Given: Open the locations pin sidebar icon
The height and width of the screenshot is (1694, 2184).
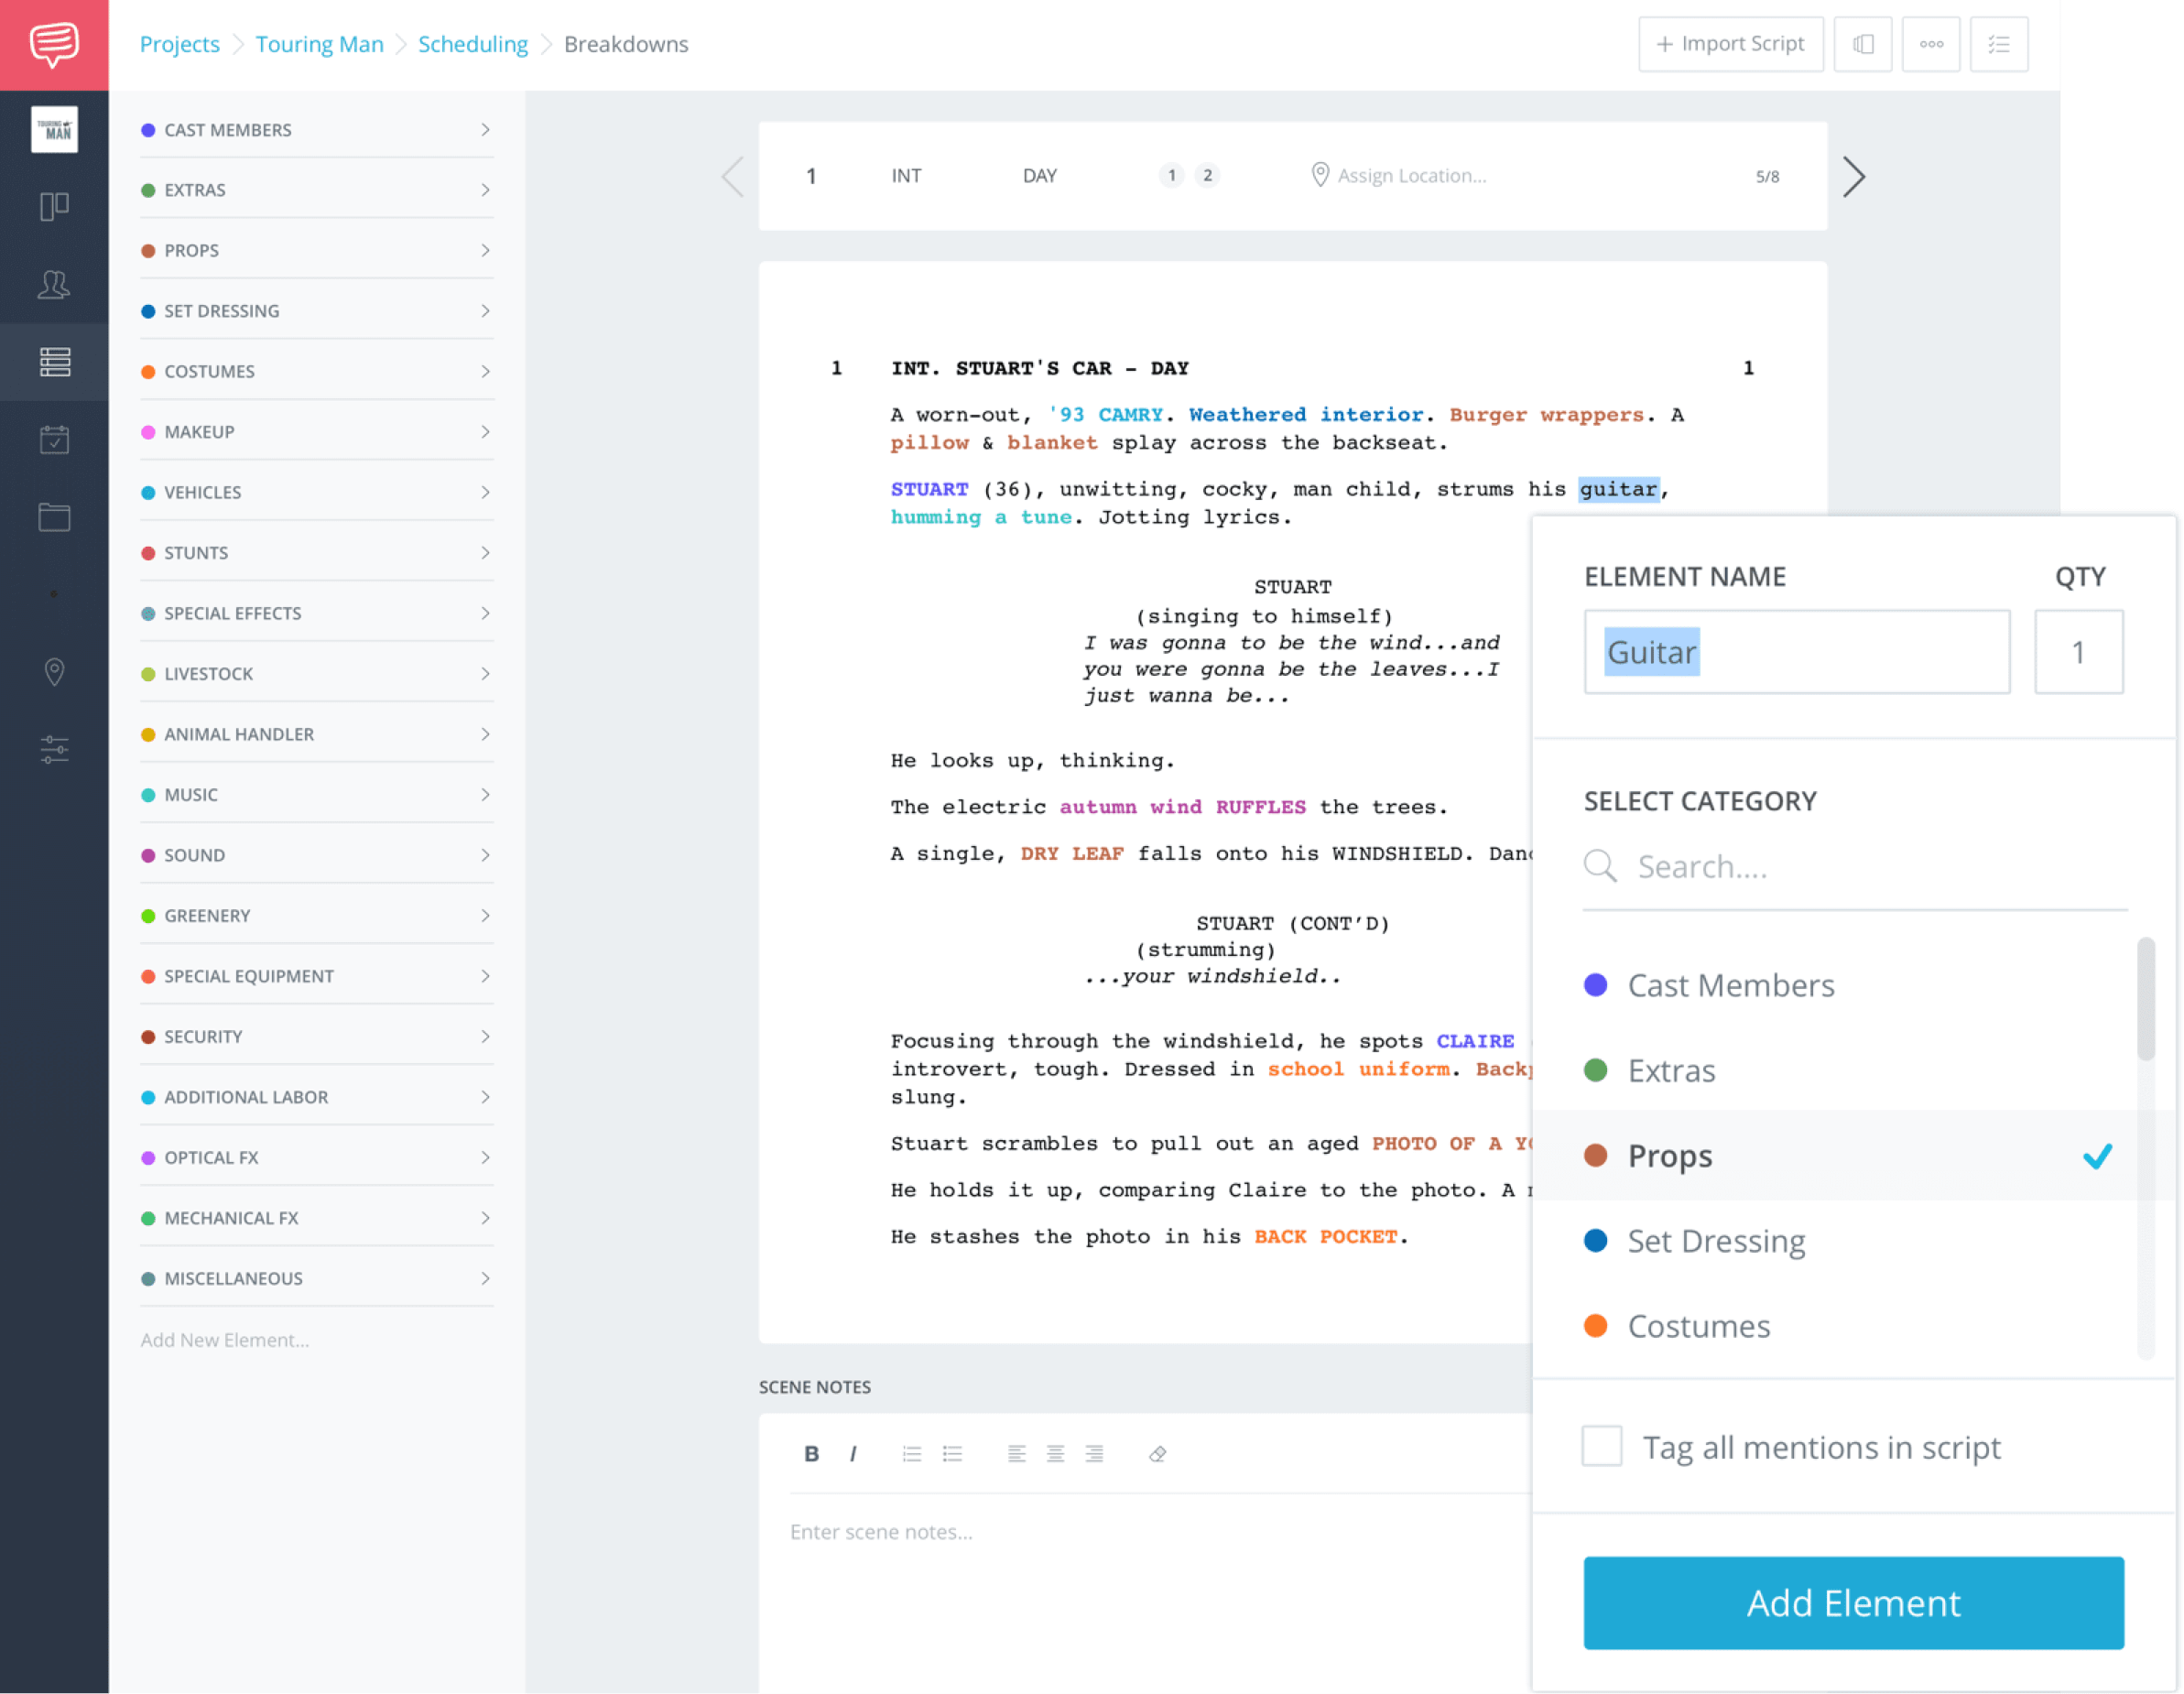Looking at the screenshot, I should (54, 672).
